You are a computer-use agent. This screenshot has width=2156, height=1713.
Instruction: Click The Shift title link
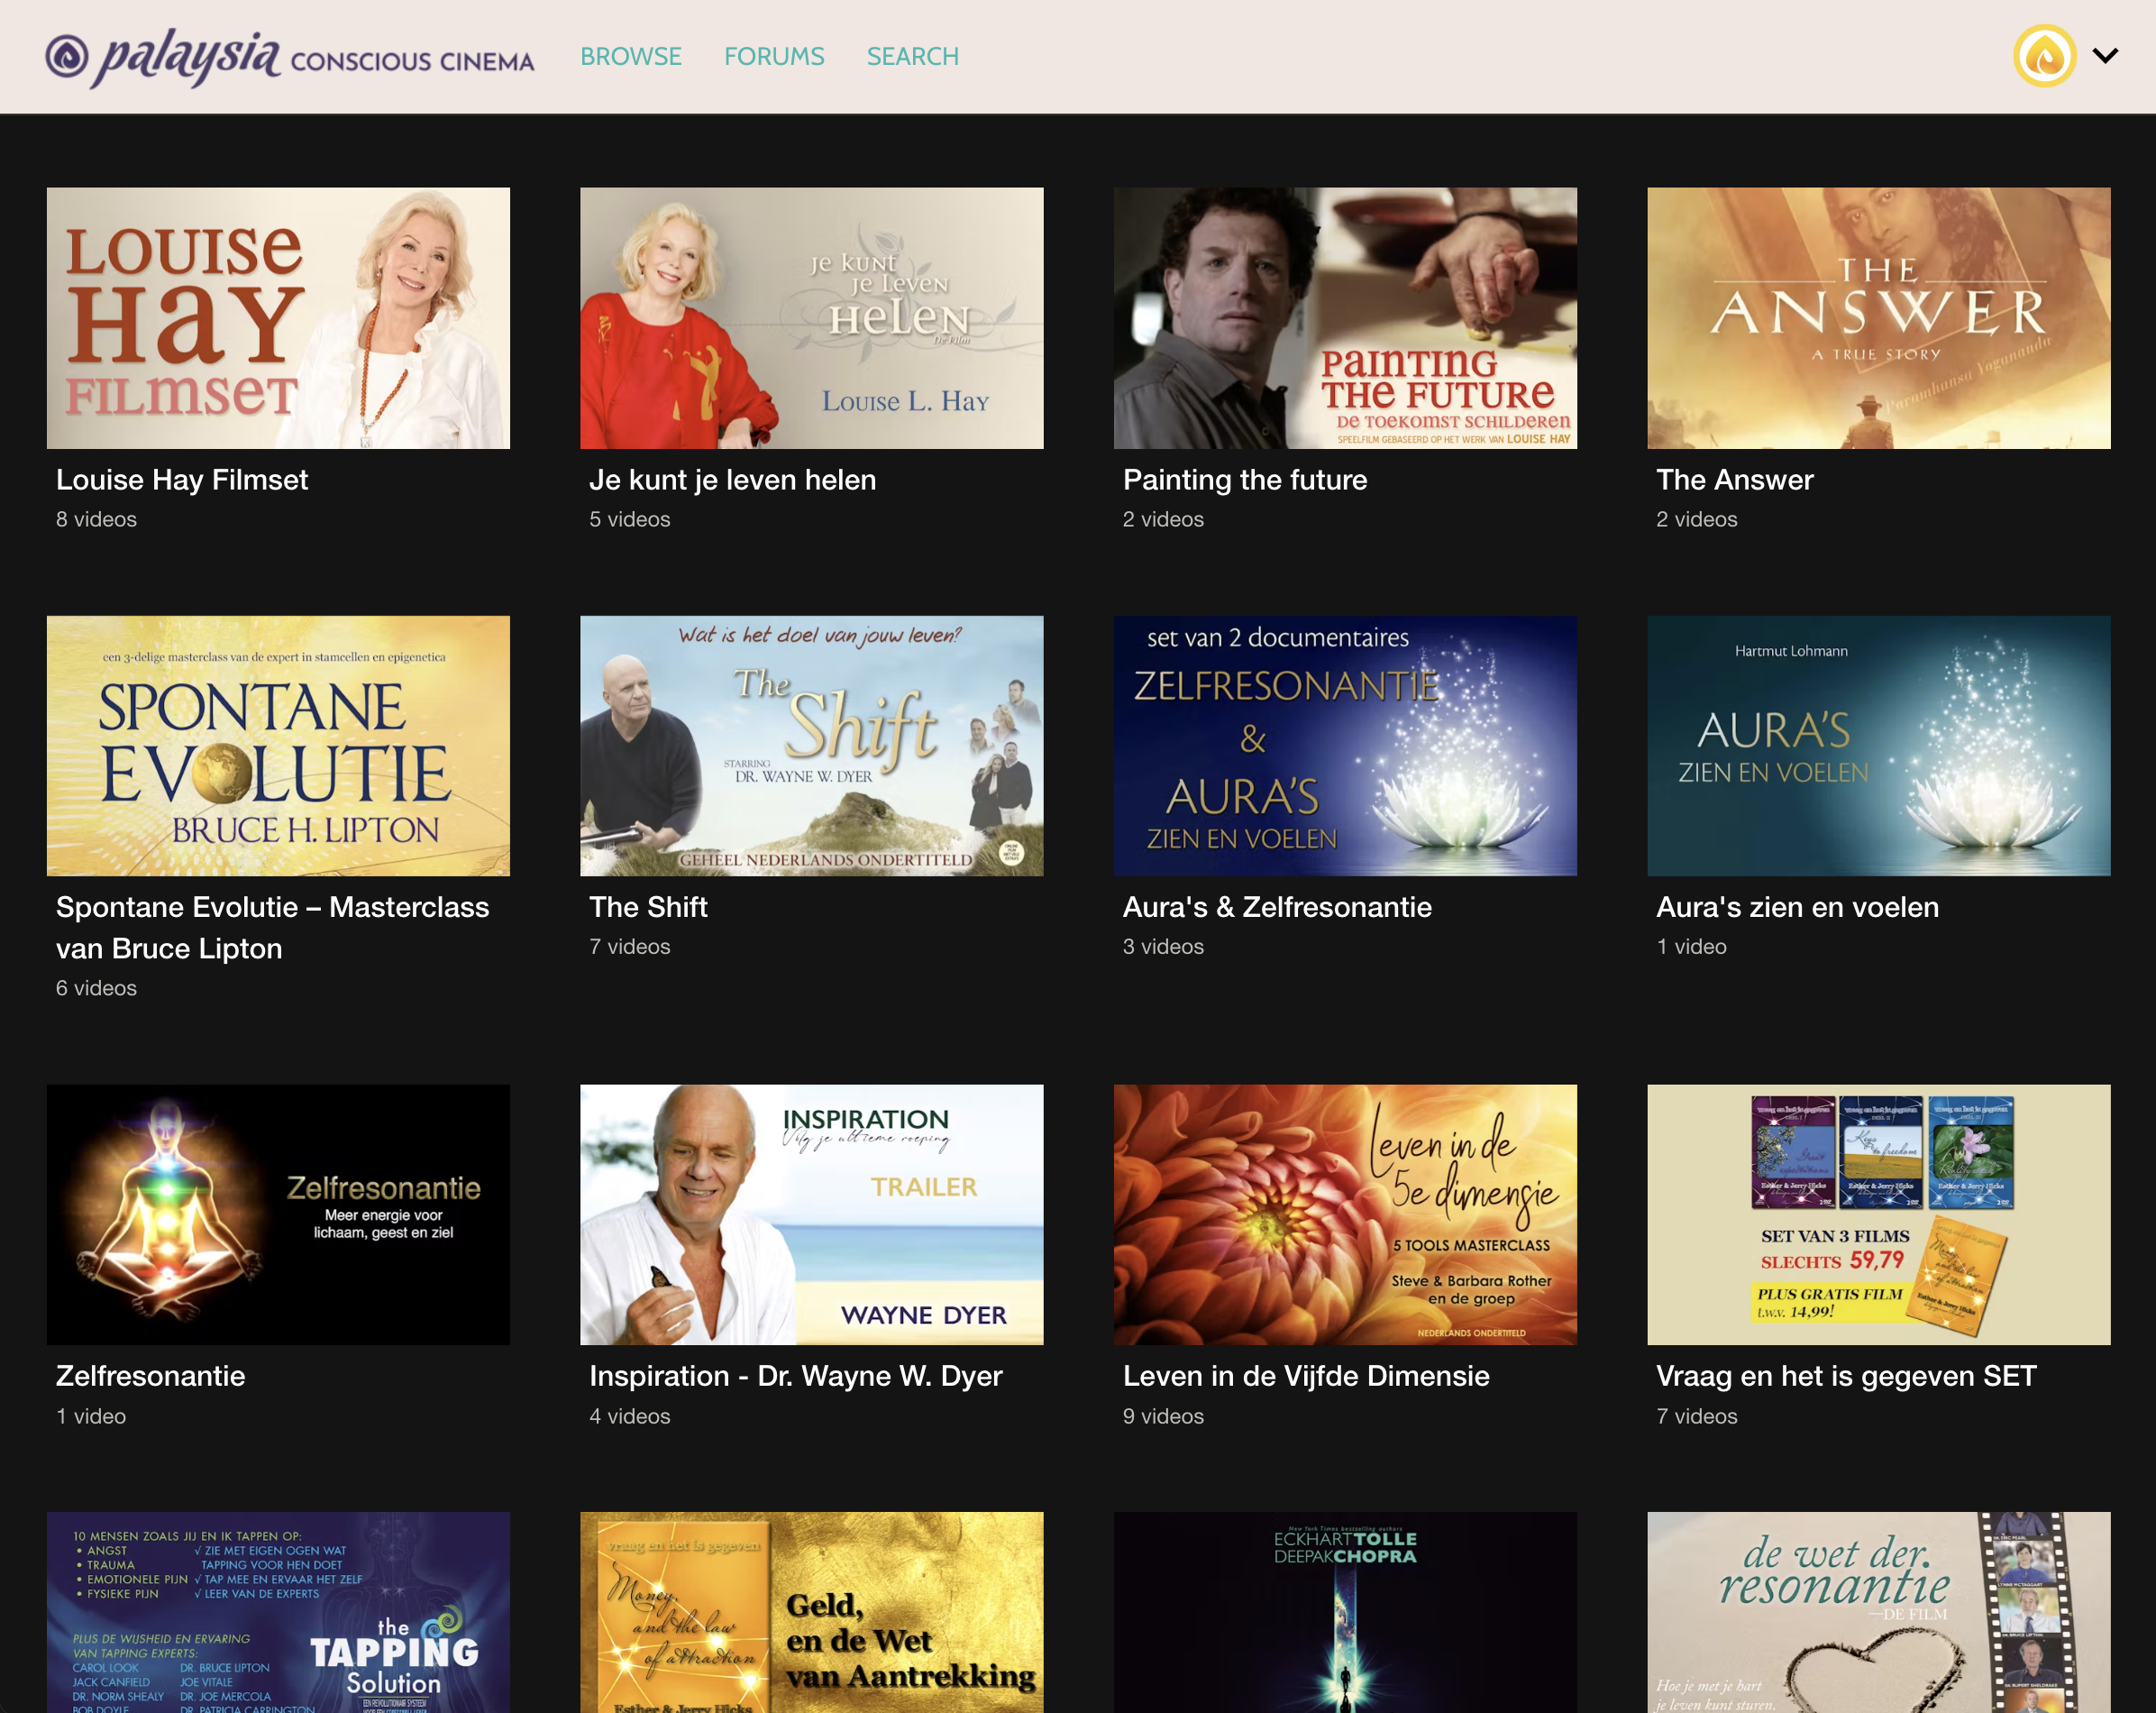click(648, 907)
